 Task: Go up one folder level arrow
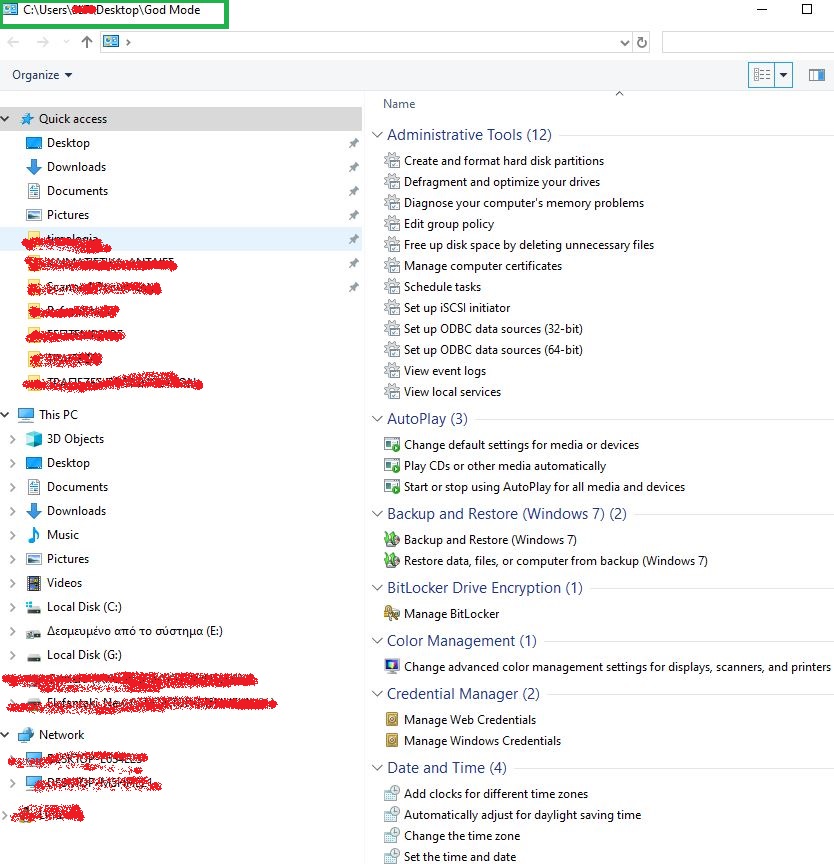(x=86, y=42)
